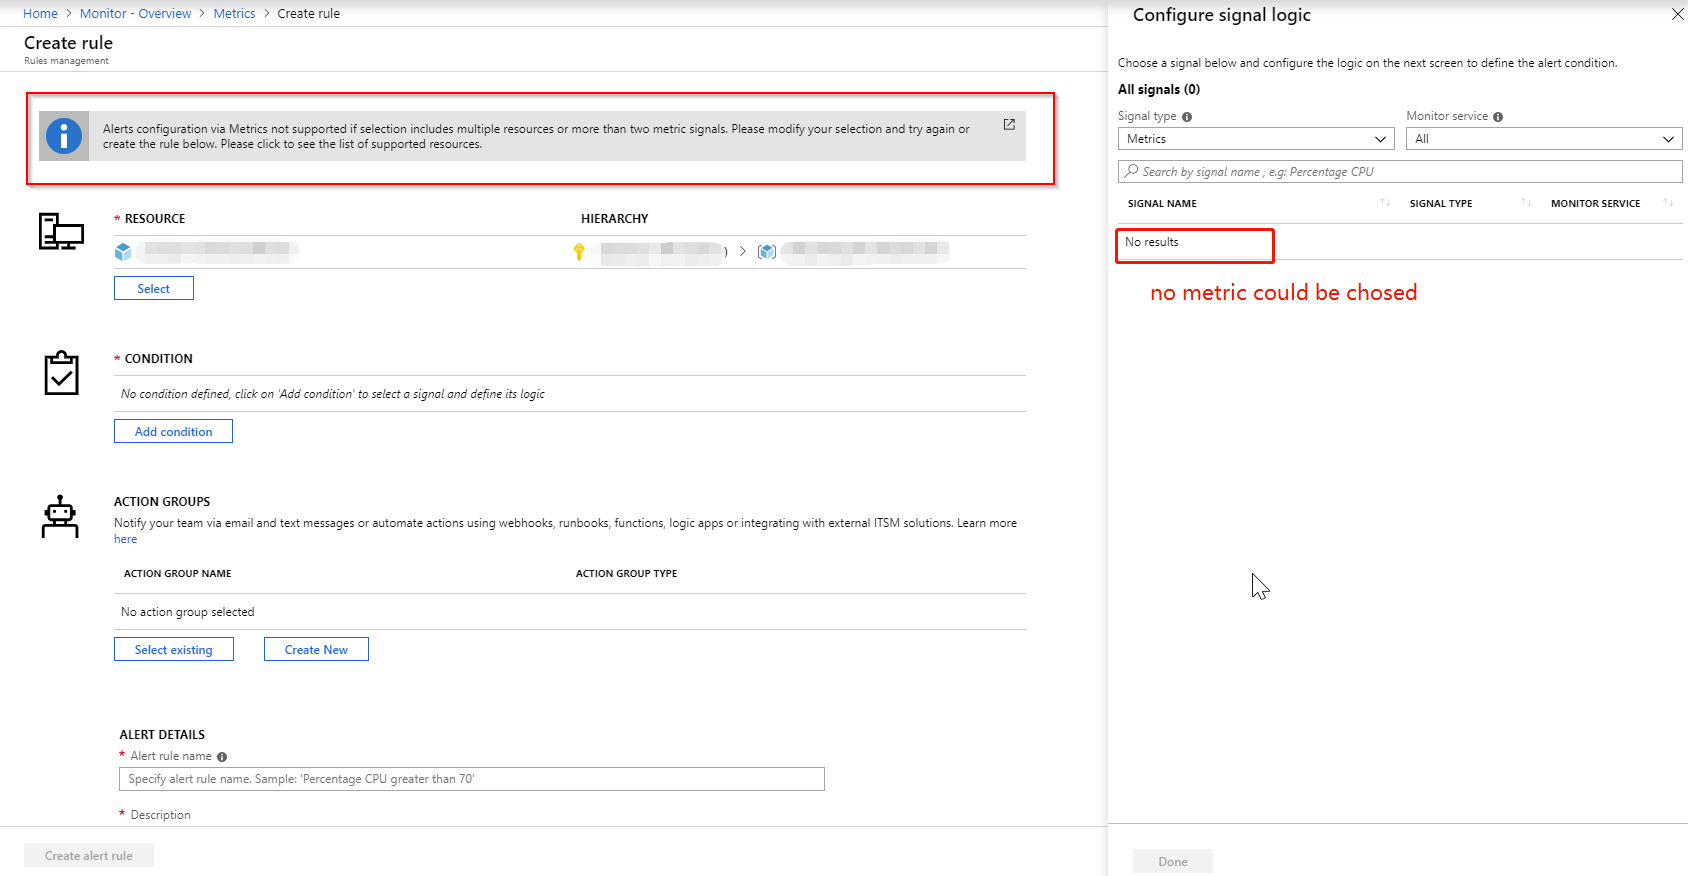Click the HIERARCHY heading

click(615, 219)
